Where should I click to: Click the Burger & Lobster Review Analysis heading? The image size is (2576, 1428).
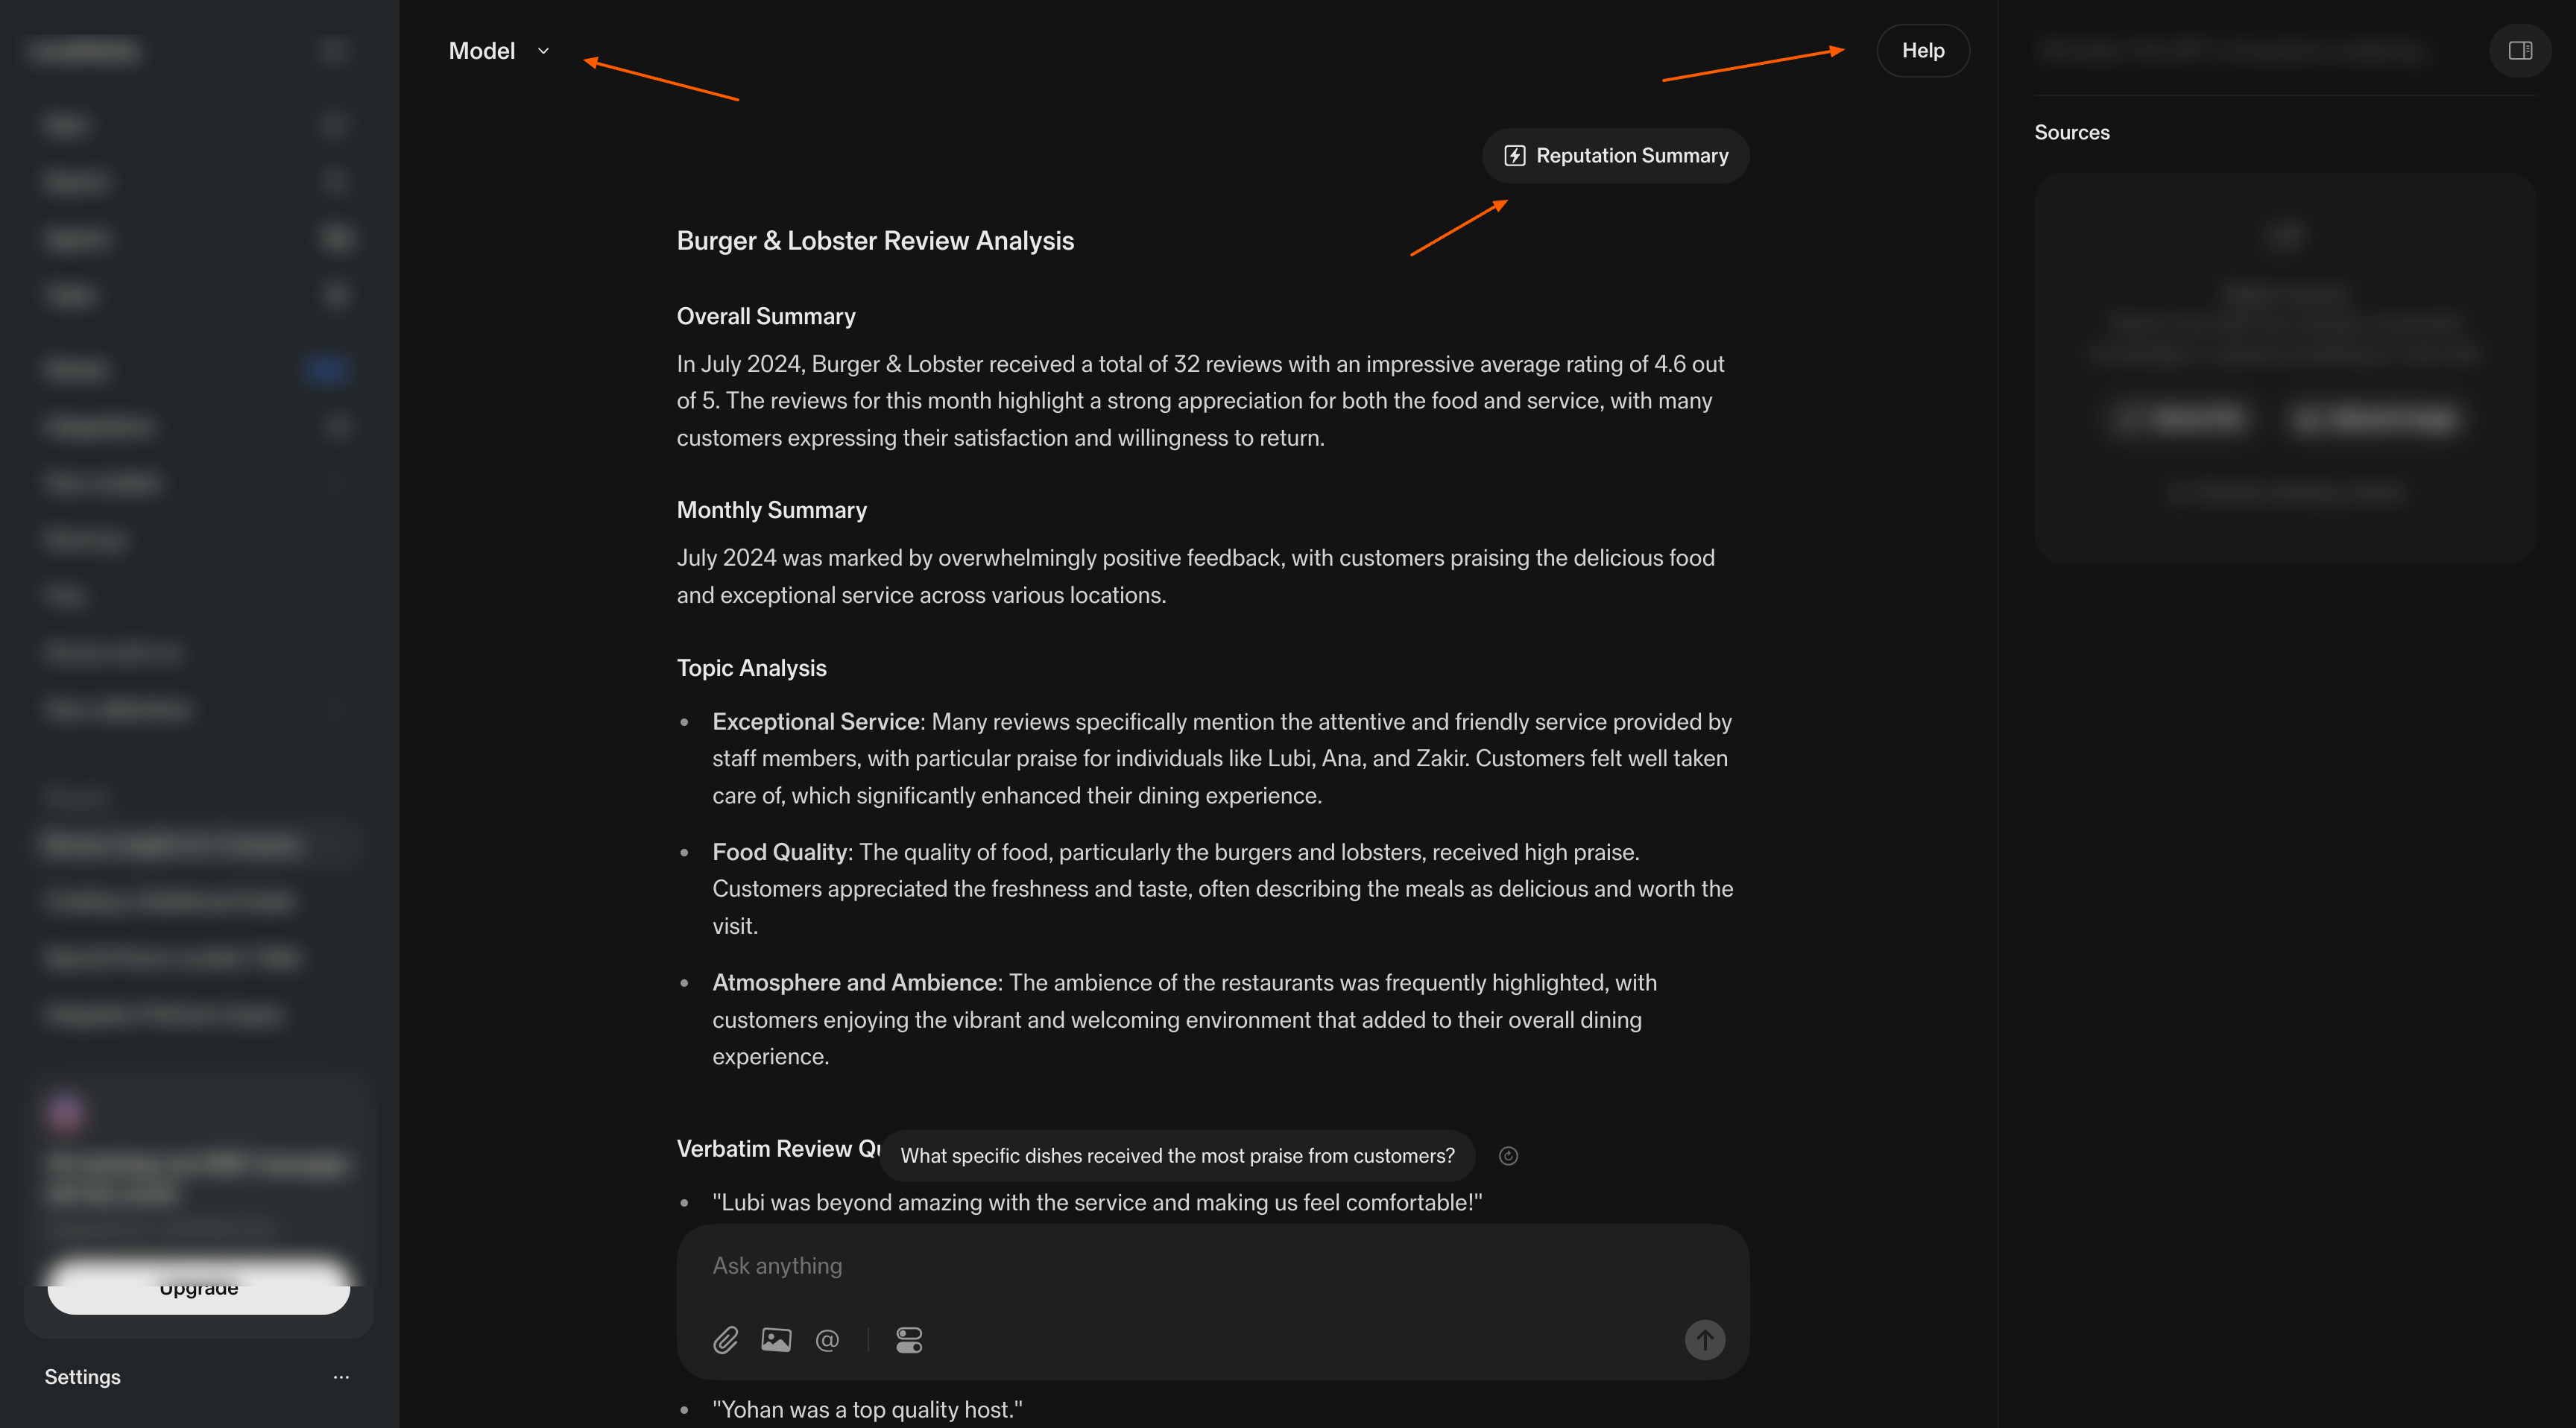pyautogui.click(x=875, y=241)
